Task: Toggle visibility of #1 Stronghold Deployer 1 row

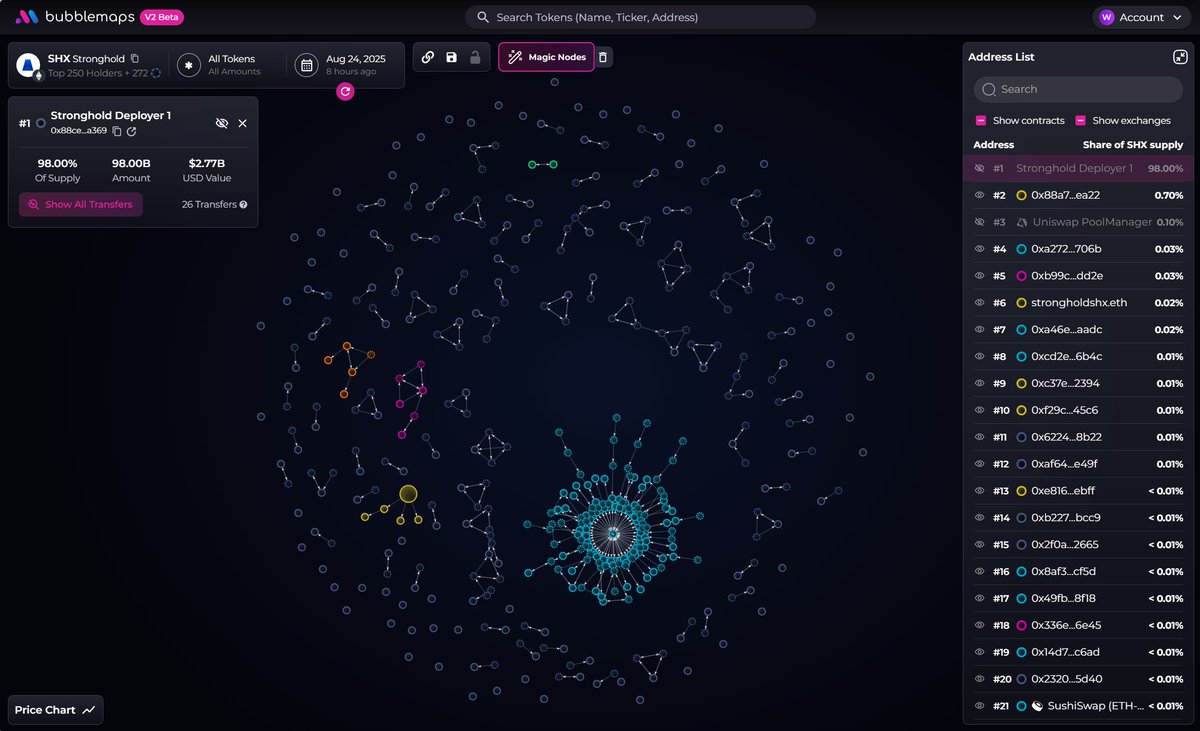Action: 980,169
